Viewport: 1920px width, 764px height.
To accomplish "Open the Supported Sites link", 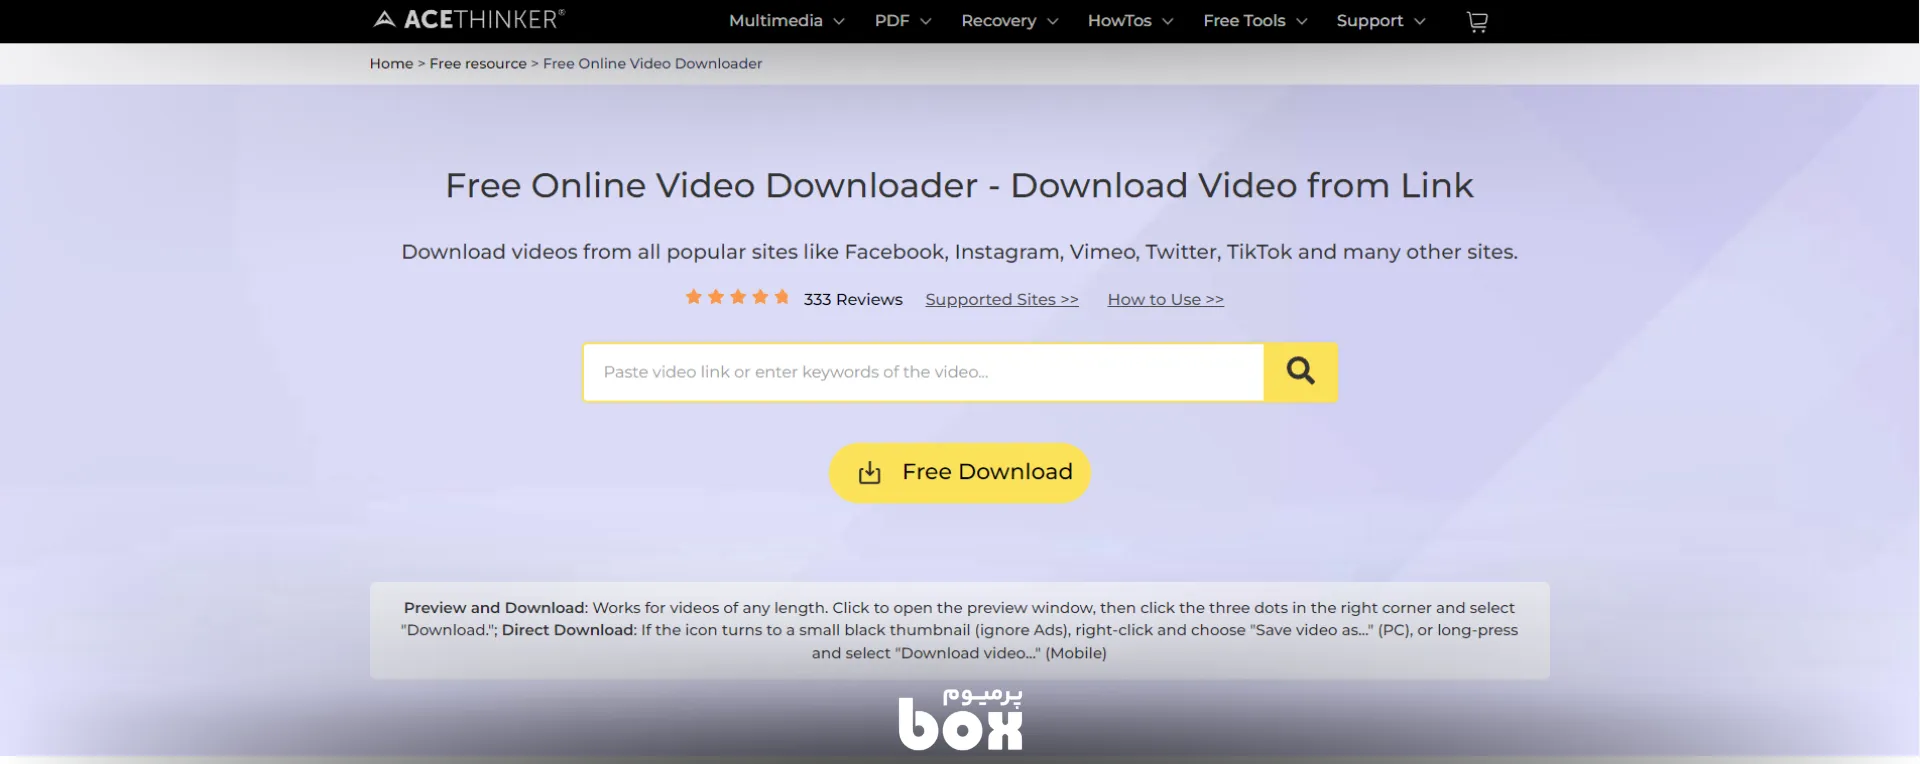I will [1002, 299].
